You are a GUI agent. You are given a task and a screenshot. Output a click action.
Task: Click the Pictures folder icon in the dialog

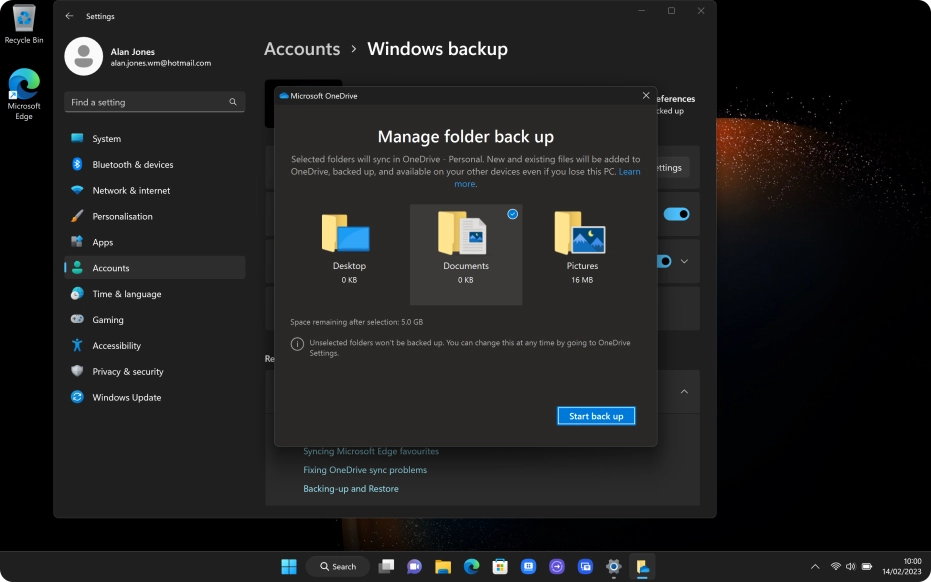581,232
